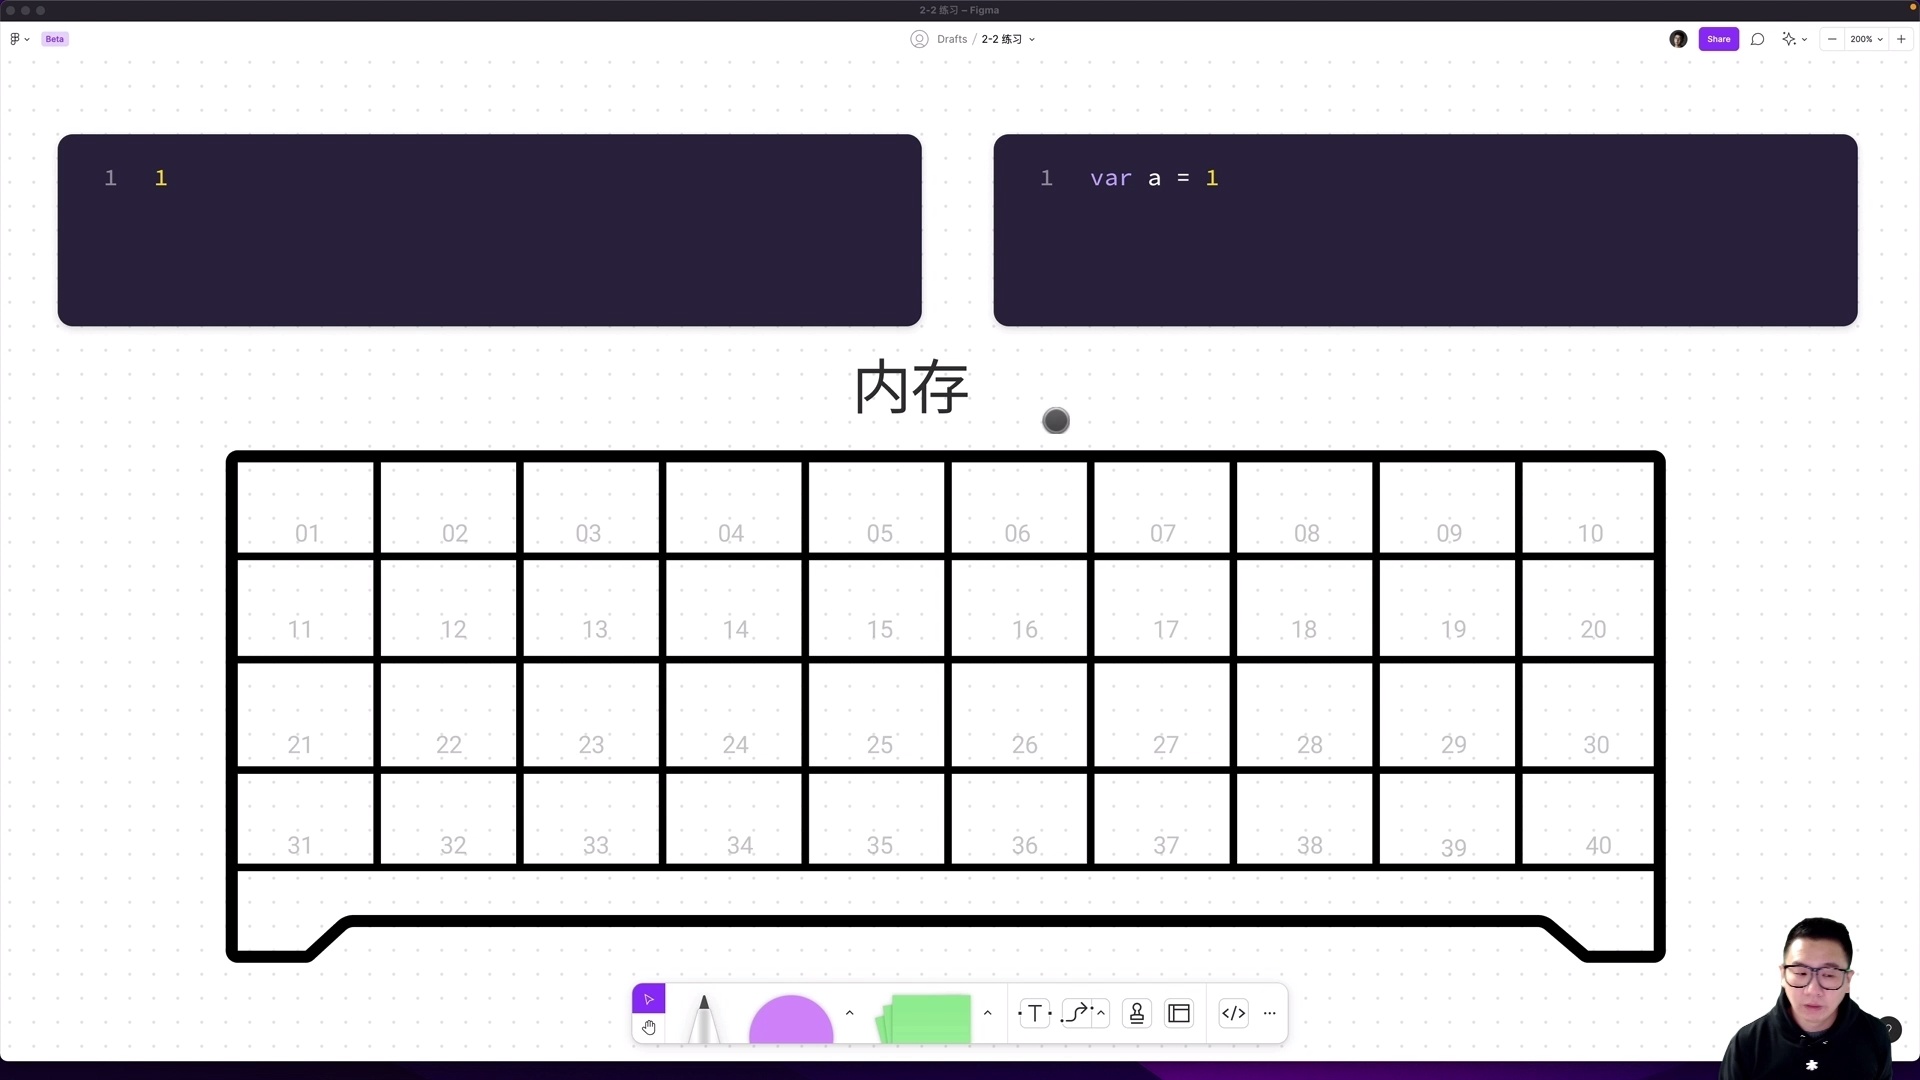The height and width of the screenshot is (1080, 1920).
Task: Click memory cell 01
Action: click(306, 506)
